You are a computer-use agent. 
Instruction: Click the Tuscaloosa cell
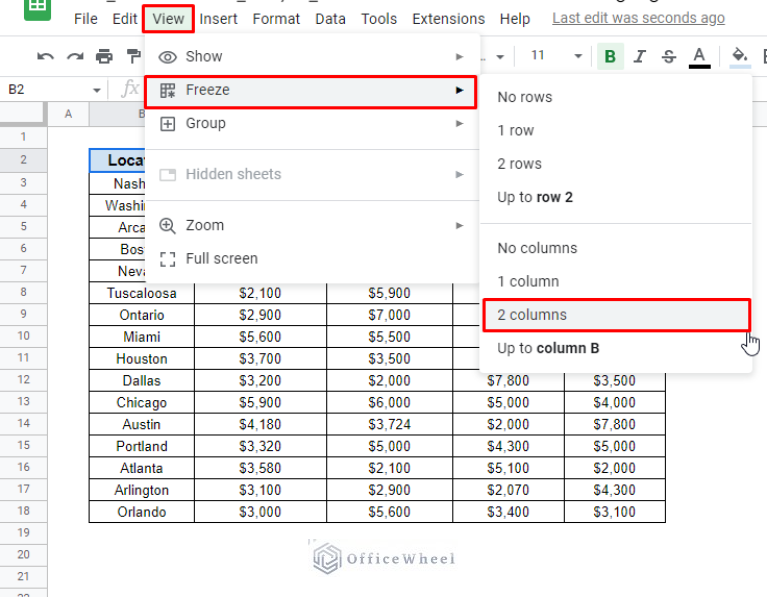point(142,293)
